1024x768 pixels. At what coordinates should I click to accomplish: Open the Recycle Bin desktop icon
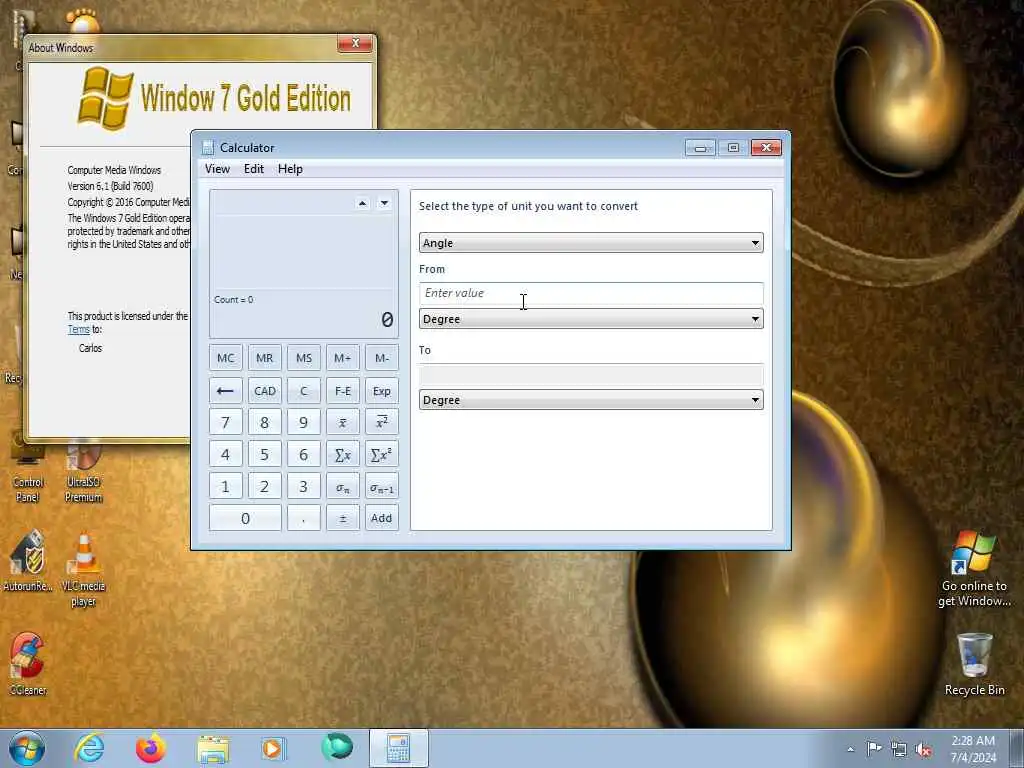click(974, 664)
